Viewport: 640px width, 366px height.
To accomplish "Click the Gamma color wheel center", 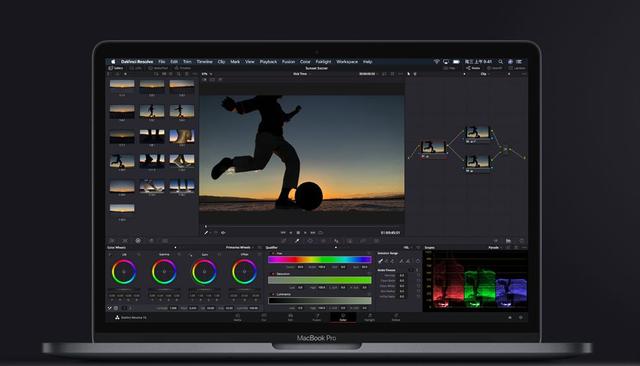I will (x=164, y=272).
